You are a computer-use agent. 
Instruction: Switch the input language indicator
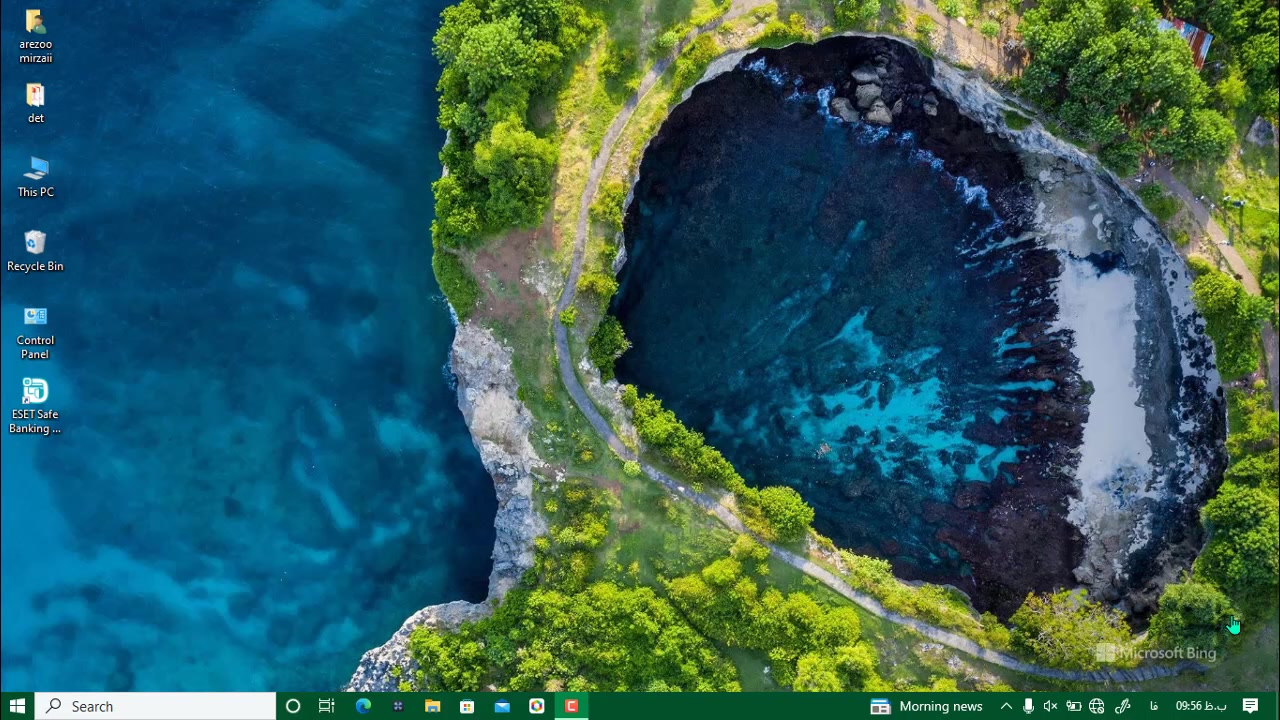pos(1154,706)
